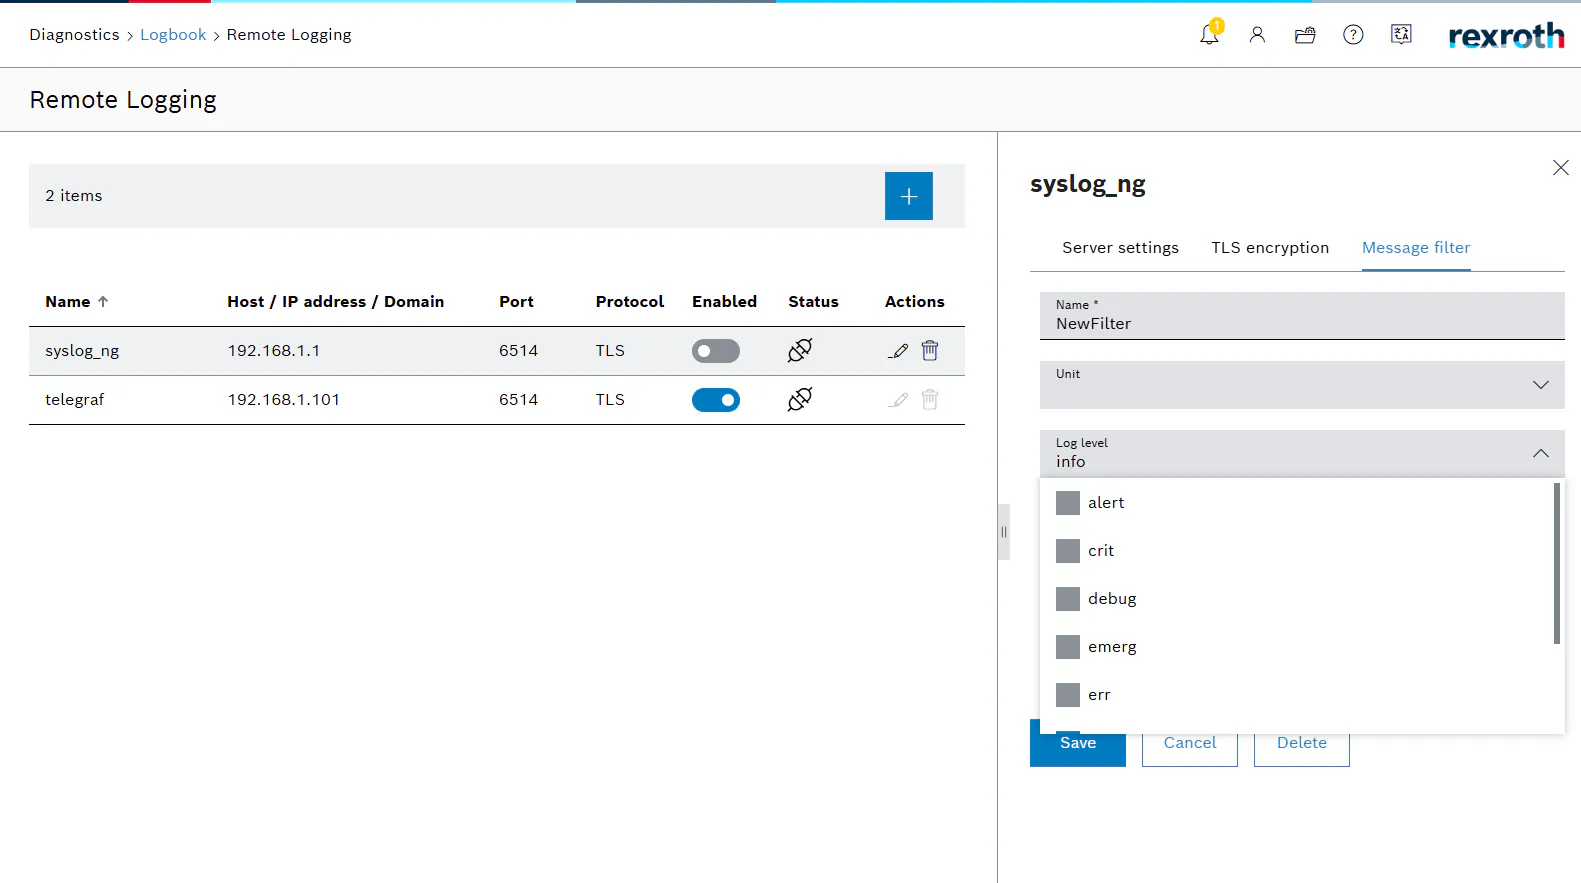Switch to Server settings tab
This screenshot has width=1581, height=883.
tap(1120, 248)
